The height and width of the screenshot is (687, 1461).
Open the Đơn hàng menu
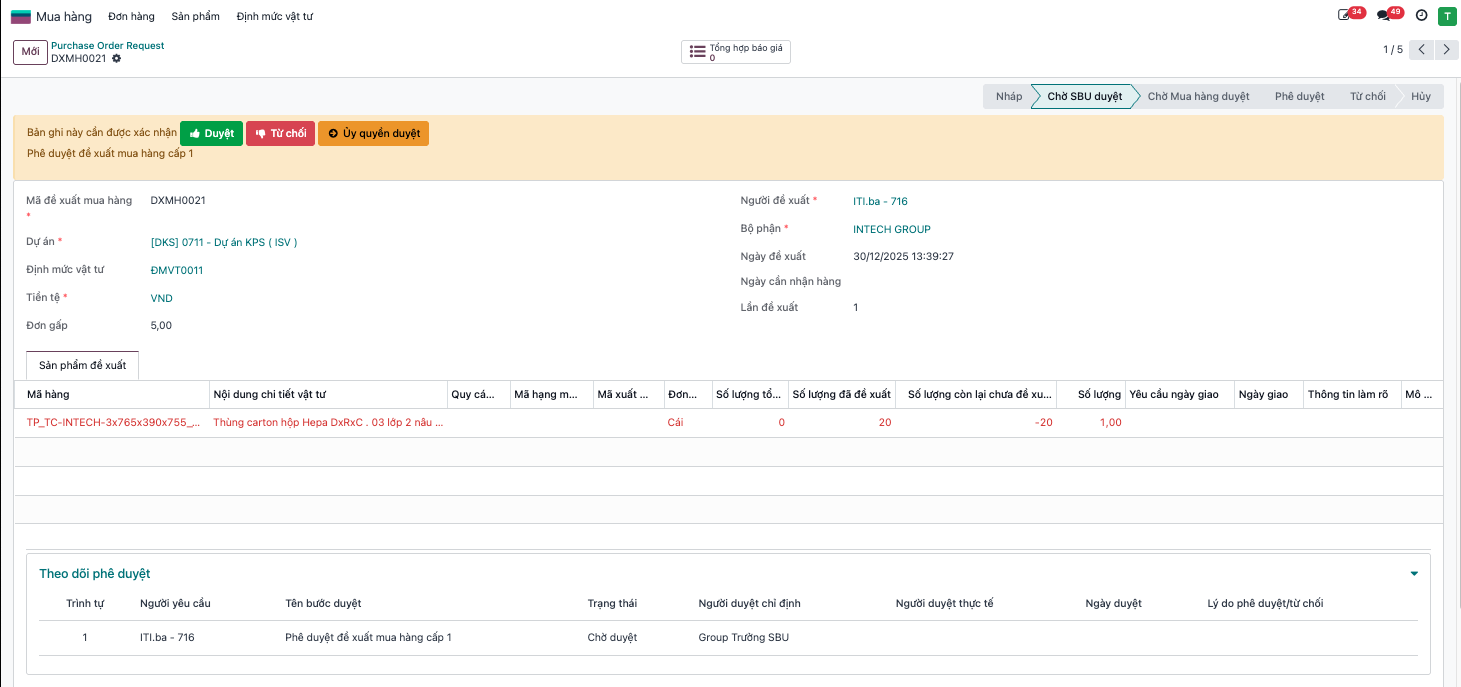coord(131,17)
